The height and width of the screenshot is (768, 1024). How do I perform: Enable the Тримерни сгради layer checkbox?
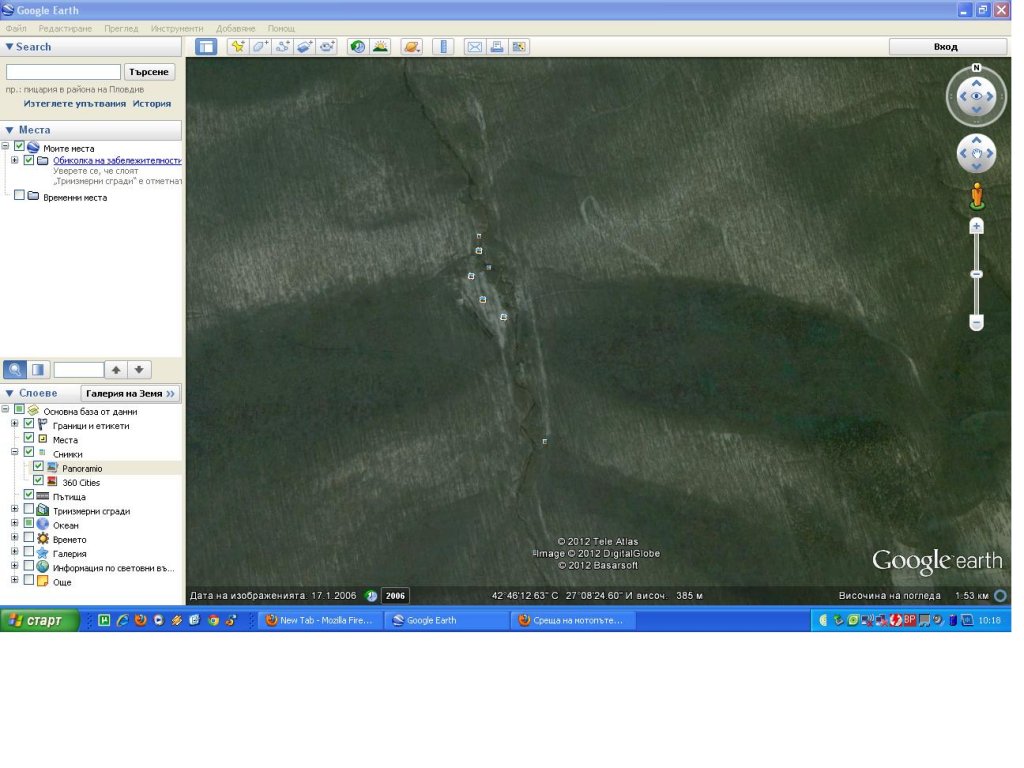pyautogui.click(x=29, y=510)
